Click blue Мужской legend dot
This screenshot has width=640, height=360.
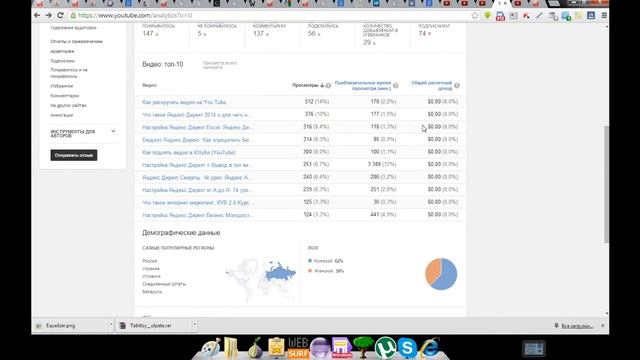310,261
